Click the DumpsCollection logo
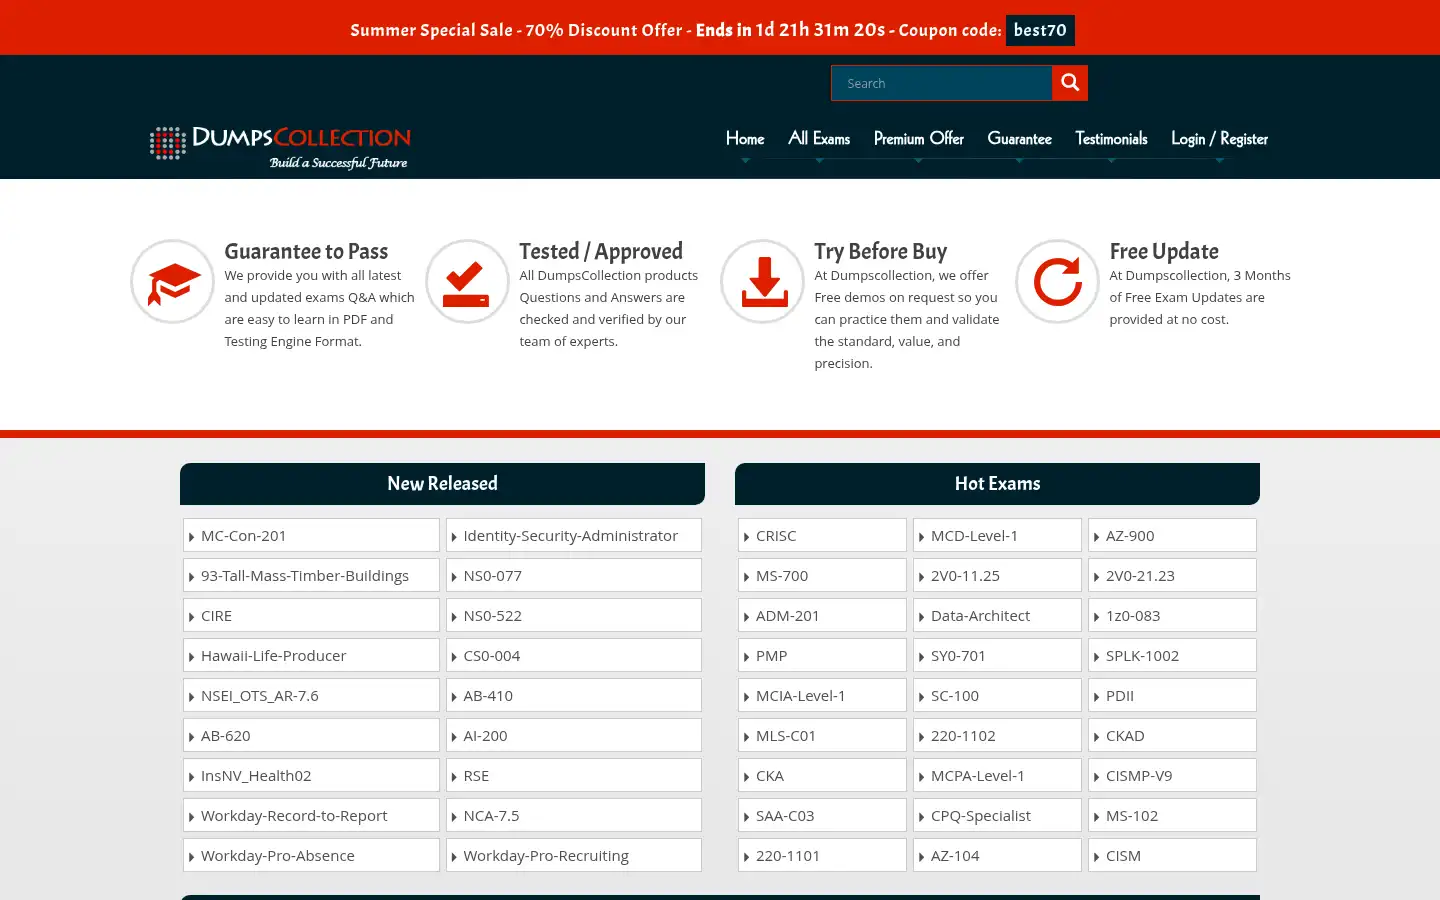The width and height of the screenshot is (1440, 900). (x=280, y=147)
